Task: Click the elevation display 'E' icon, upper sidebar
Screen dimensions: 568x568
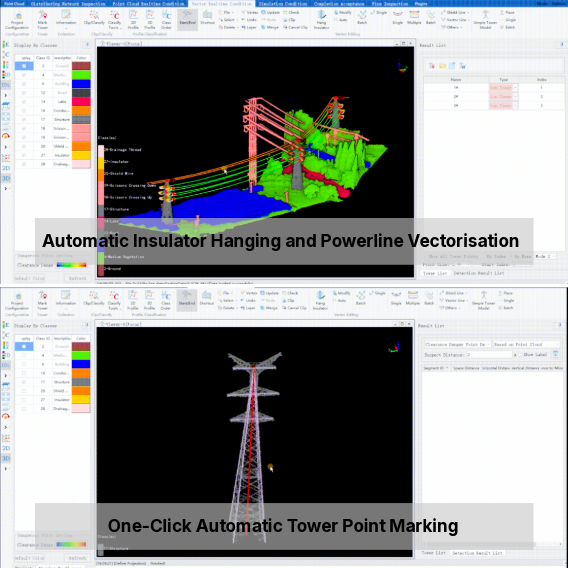Action: click(x=6, y=45)
